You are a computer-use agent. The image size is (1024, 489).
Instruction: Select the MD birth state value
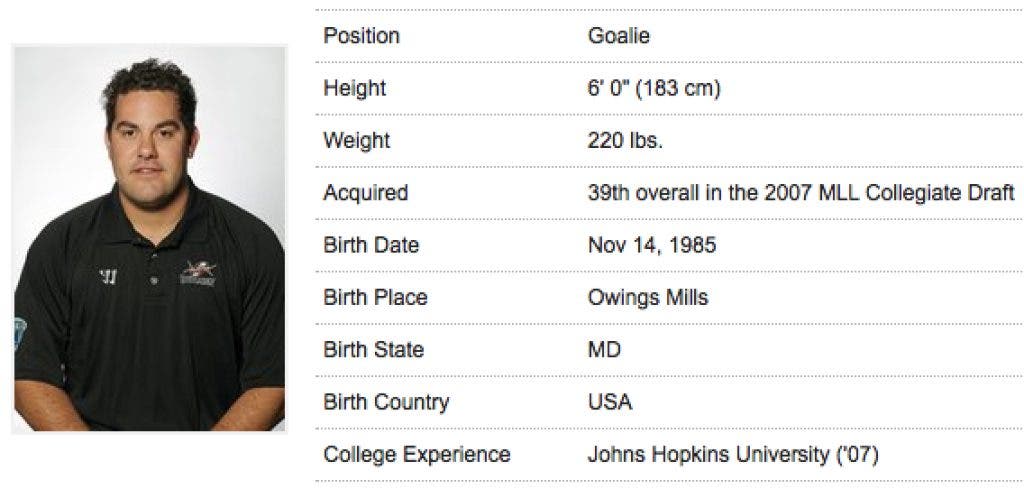(x=604, y=350)
